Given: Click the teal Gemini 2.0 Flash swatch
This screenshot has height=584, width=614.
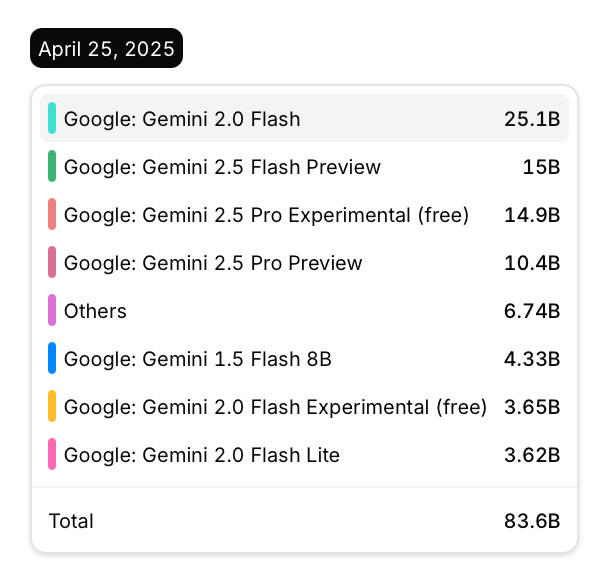Looking at the screenshot, I should pos(52,119).
